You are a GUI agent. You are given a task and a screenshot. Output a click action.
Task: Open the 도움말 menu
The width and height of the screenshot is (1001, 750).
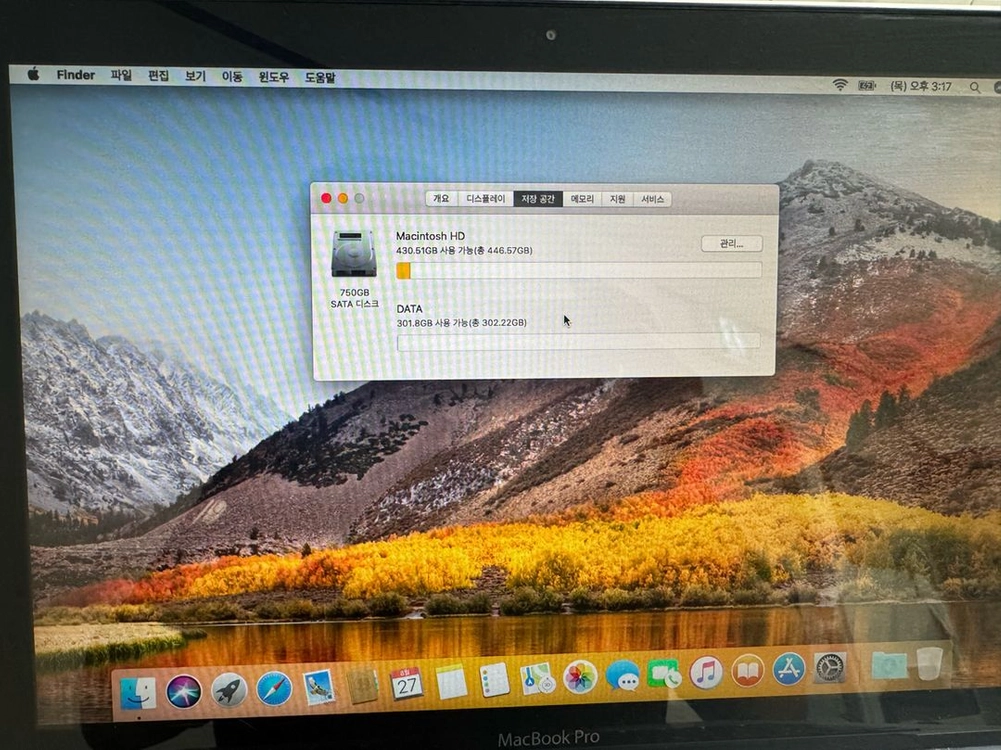[x=320, y=78]
